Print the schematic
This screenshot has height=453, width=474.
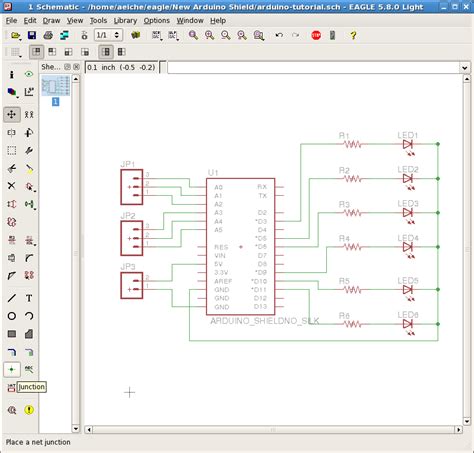click(x=48, y=35)
